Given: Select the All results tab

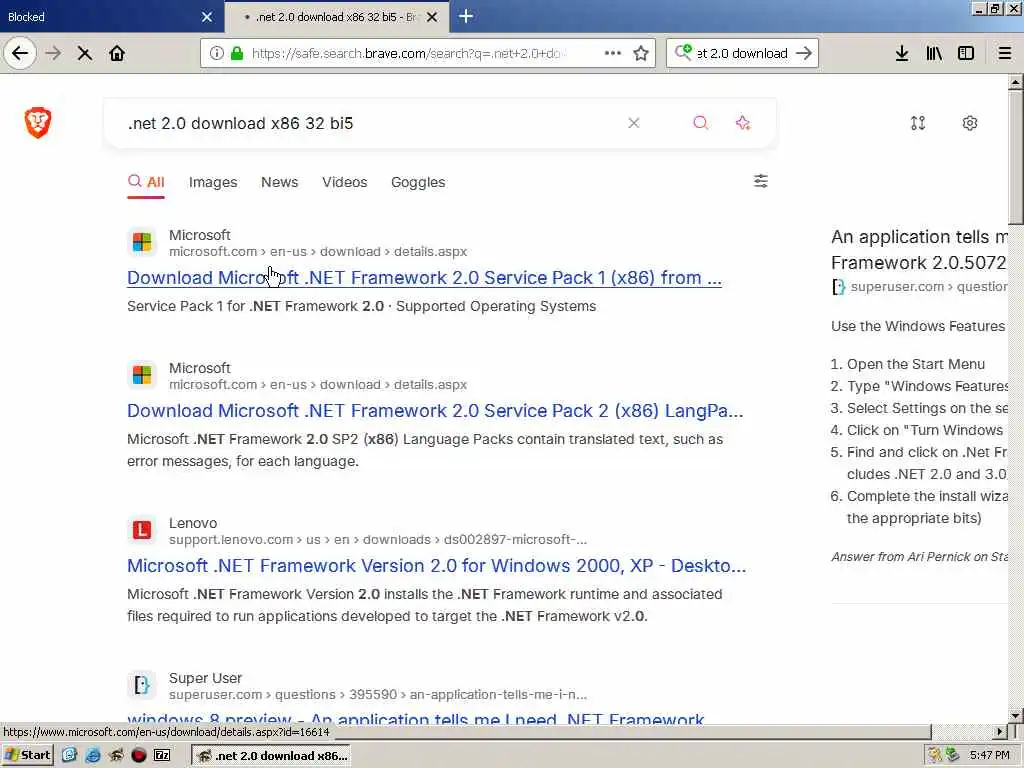Looking at the screenshot, I should 146,182.
